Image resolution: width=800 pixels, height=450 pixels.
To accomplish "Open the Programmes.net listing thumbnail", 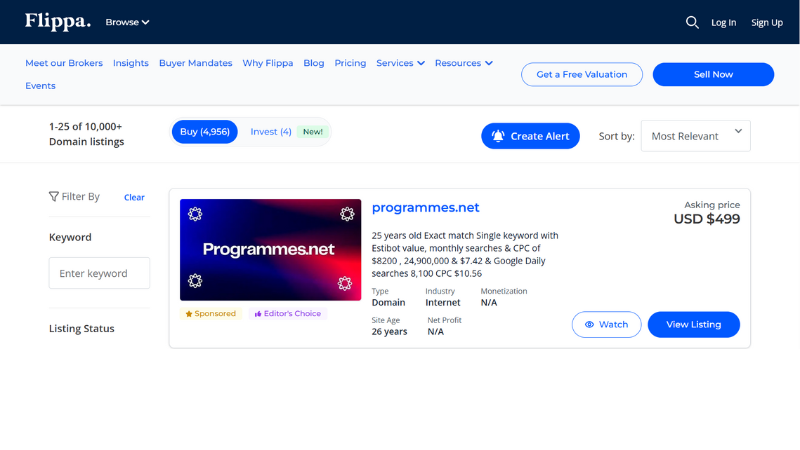I will tap(270, 249).
